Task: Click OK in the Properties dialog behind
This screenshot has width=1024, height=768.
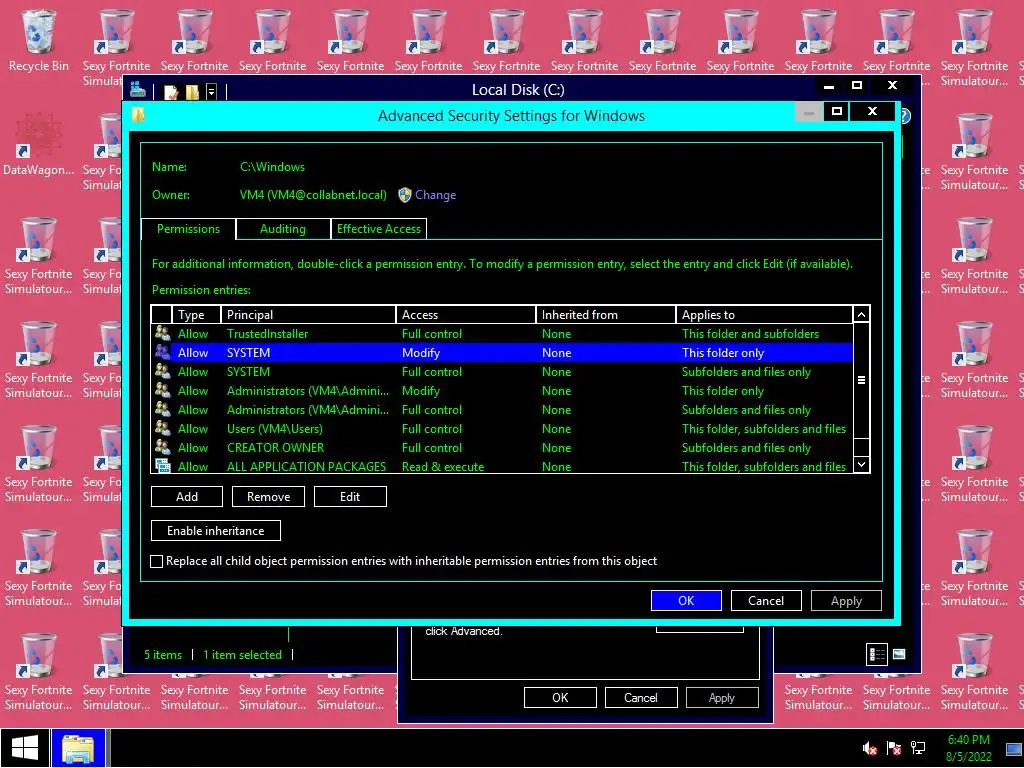Action: tap(560, 697)
